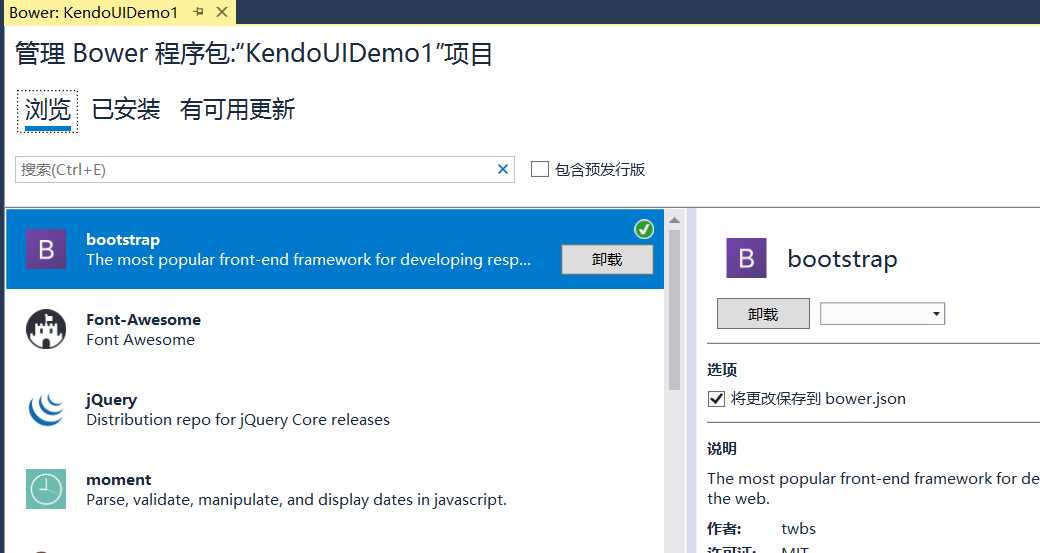Pin the Bower: KendoUIDemo1 document tab
The width and height of the screenshot is (1040, 553).
(x=198, y=12)
